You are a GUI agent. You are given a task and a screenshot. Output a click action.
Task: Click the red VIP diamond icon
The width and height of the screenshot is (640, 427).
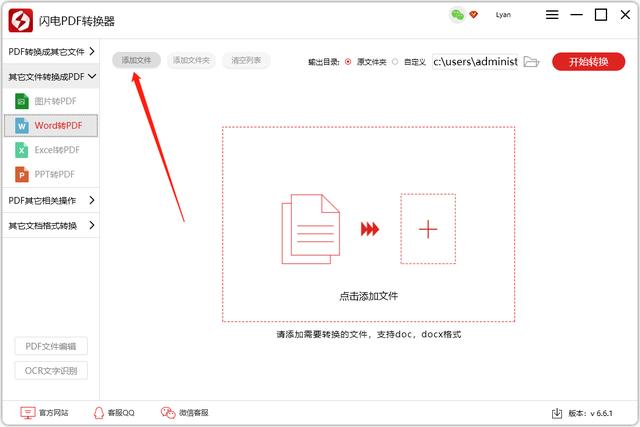473,15
